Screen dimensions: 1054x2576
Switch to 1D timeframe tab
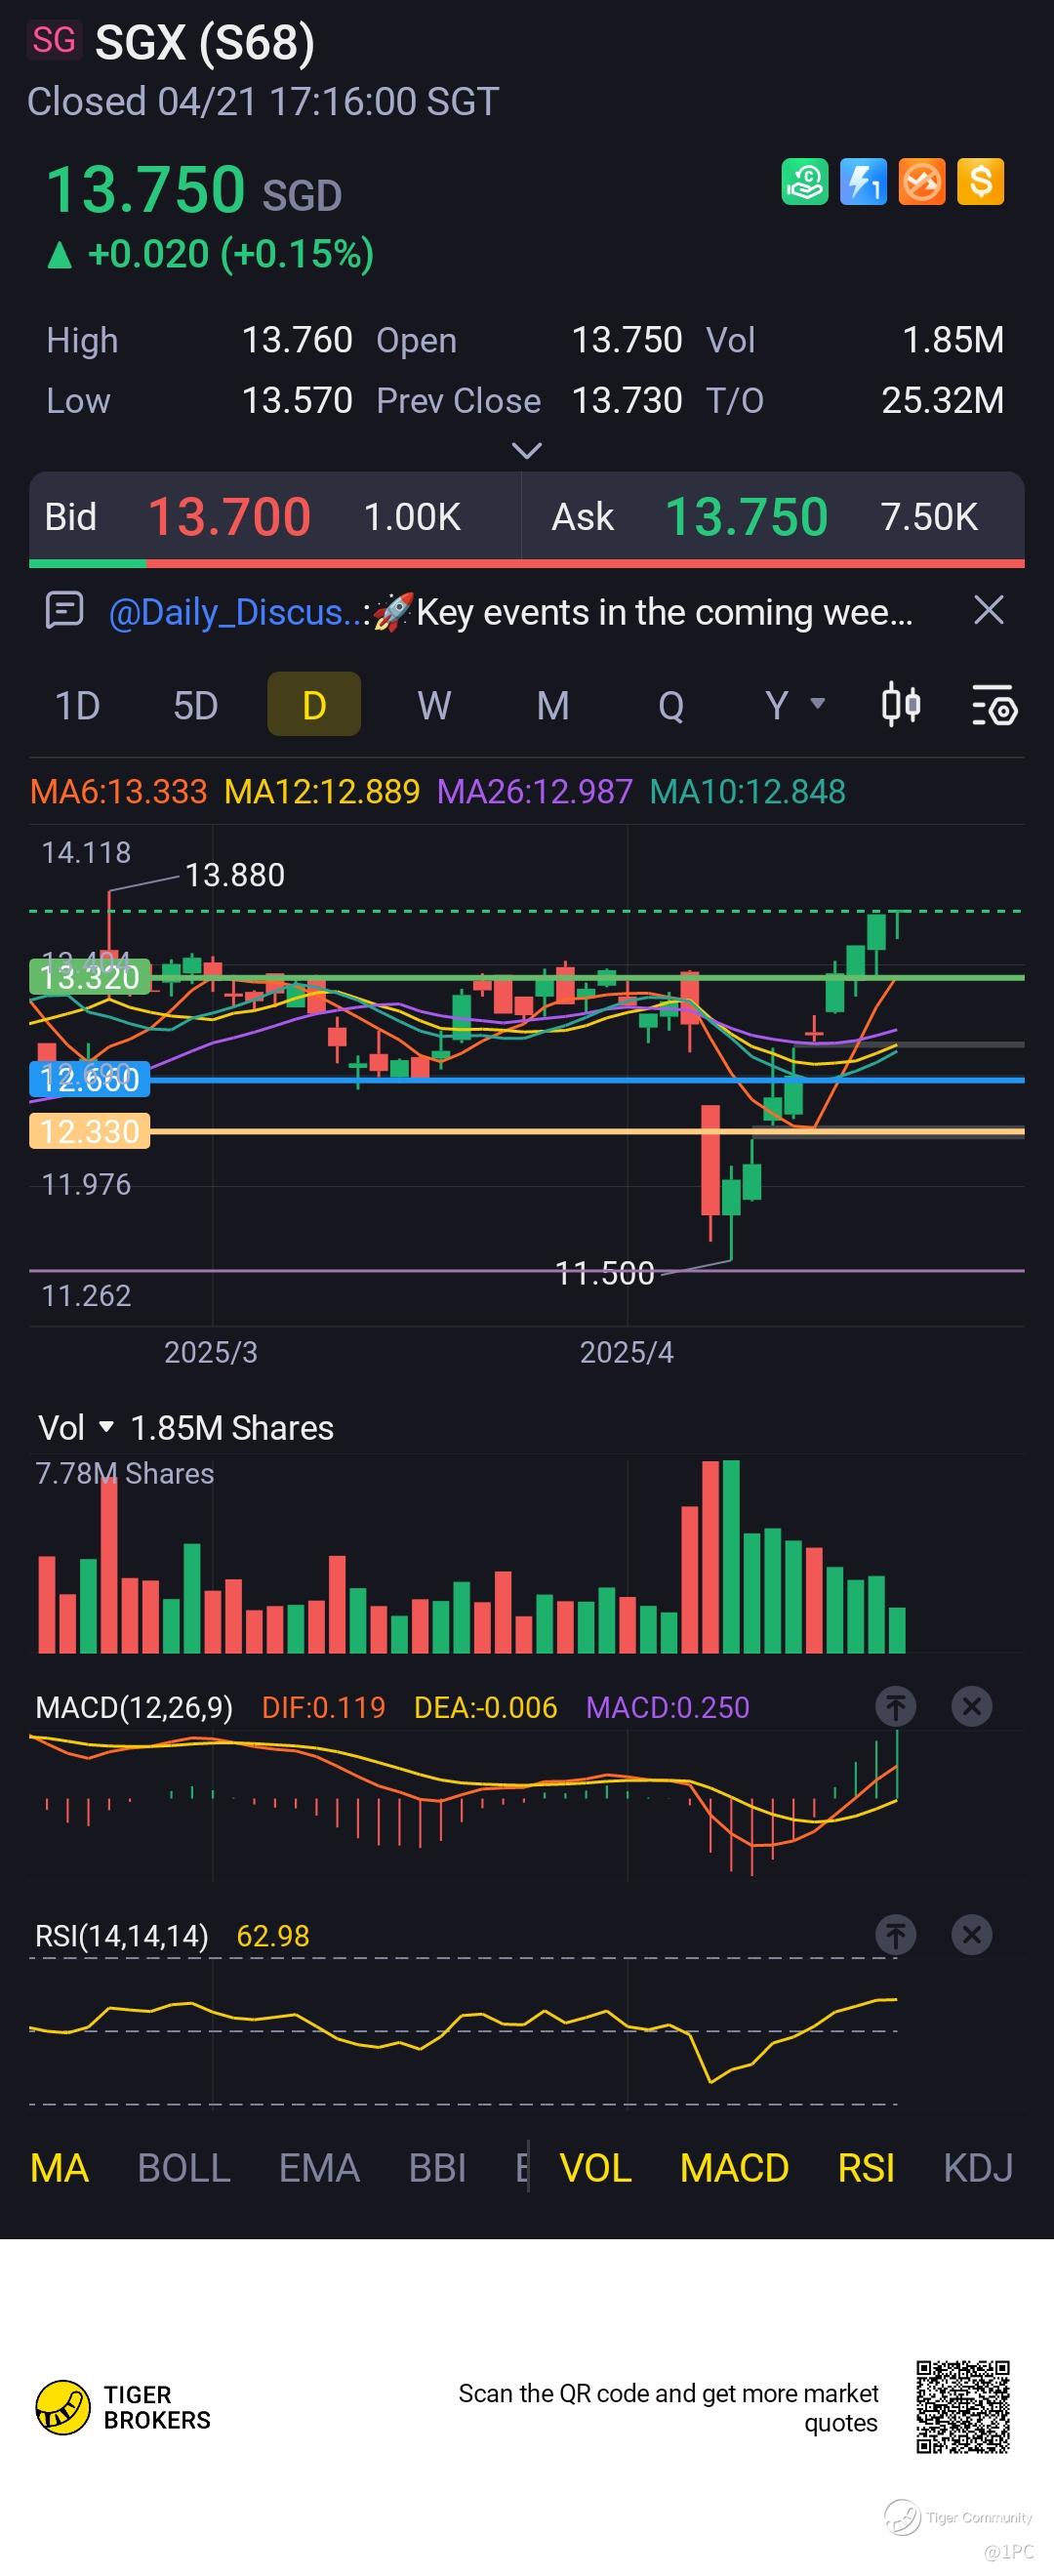click(x=77, y=705)
